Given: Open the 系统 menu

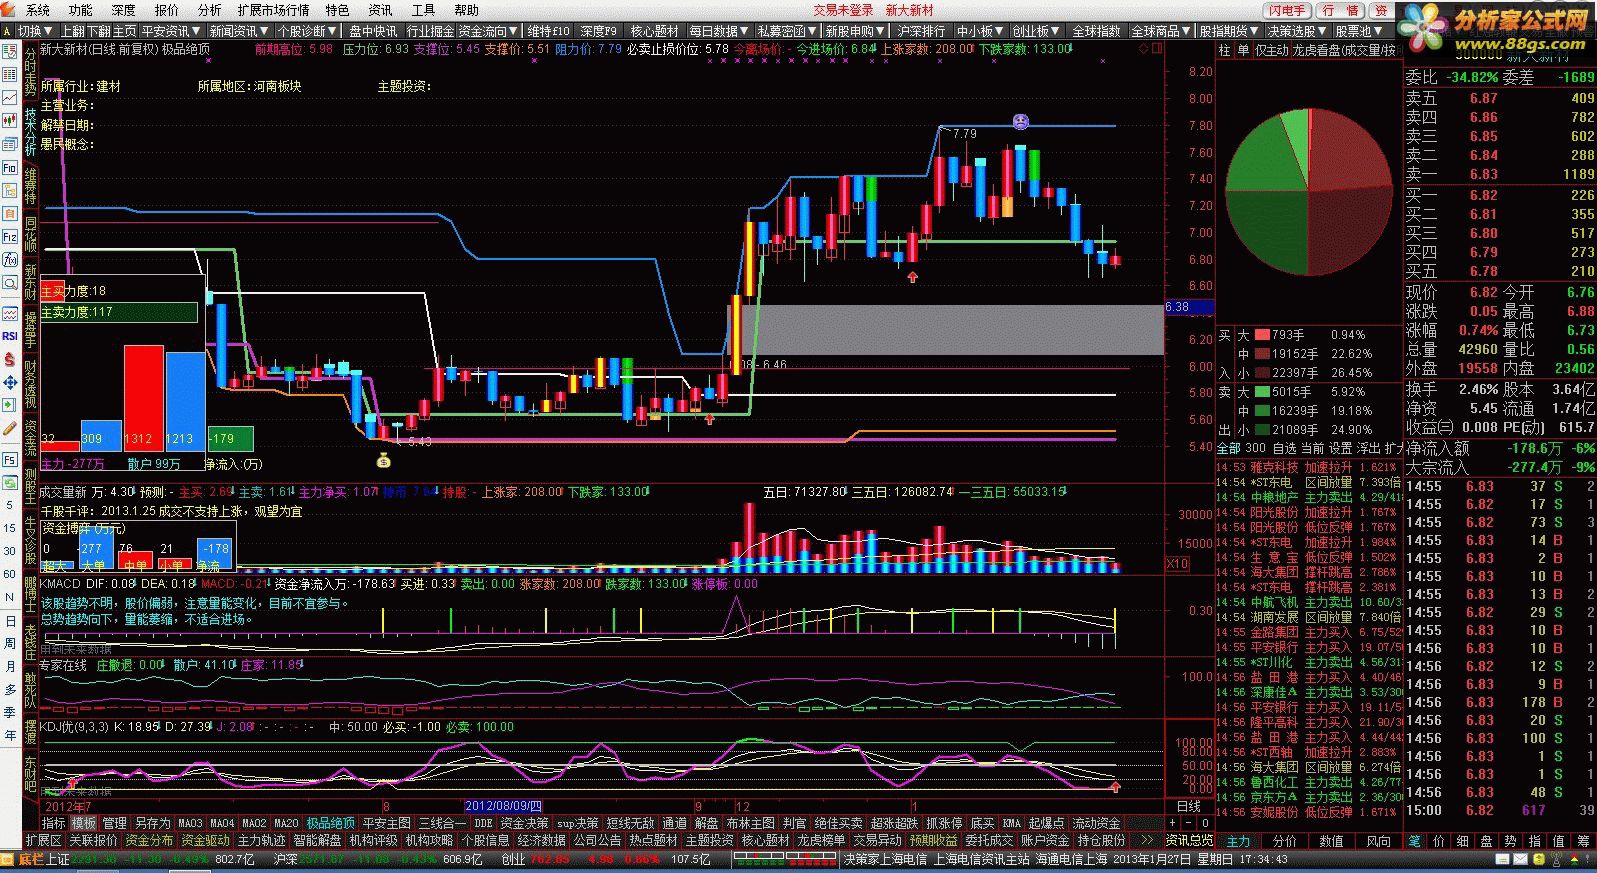Looking at the screenshot, I should [38, 10].
